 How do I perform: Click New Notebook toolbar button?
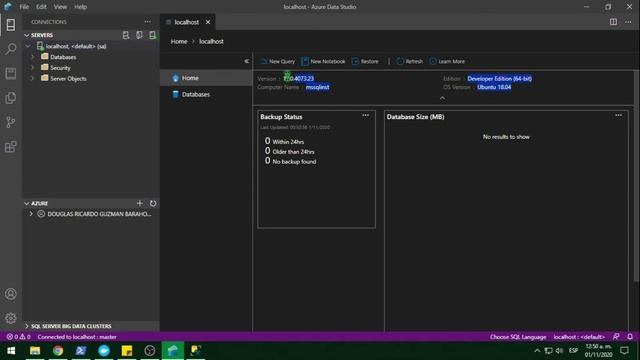(323, 61)
